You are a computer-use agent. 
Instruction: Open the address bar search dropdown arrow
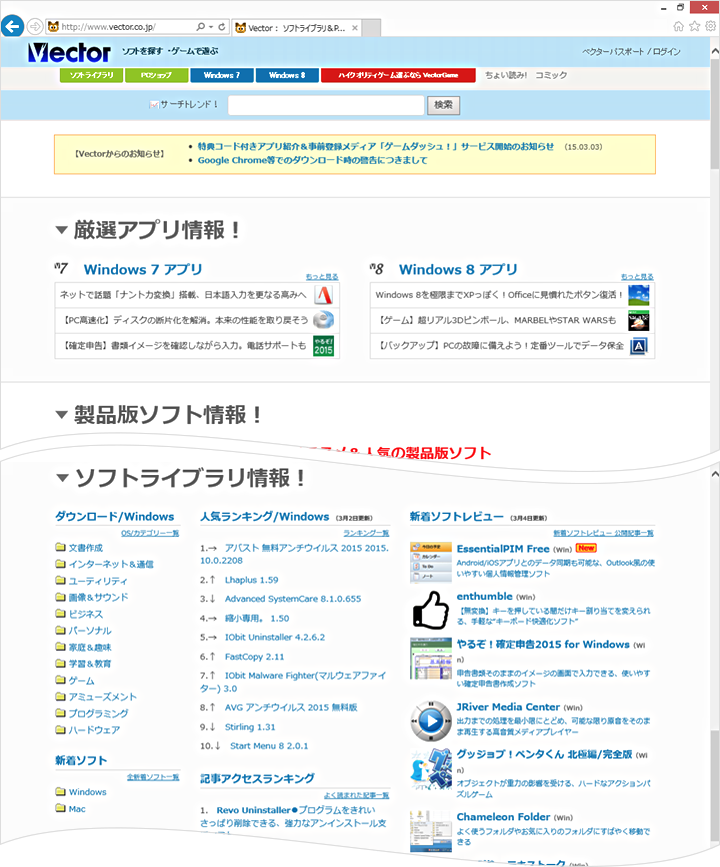pyautogui.click(x=211, y=27)
